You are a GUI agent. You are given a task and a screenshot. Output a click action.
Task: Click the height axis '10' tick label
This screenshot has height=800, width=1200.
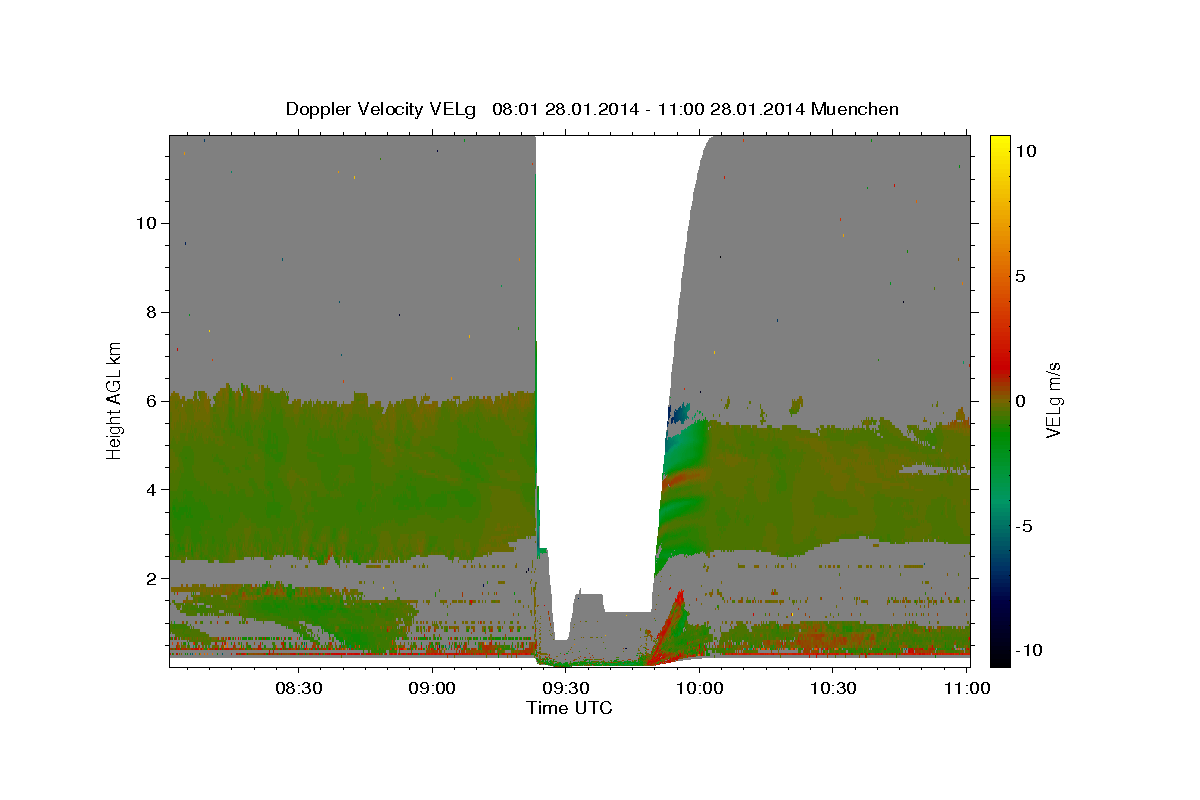(145, 222)
